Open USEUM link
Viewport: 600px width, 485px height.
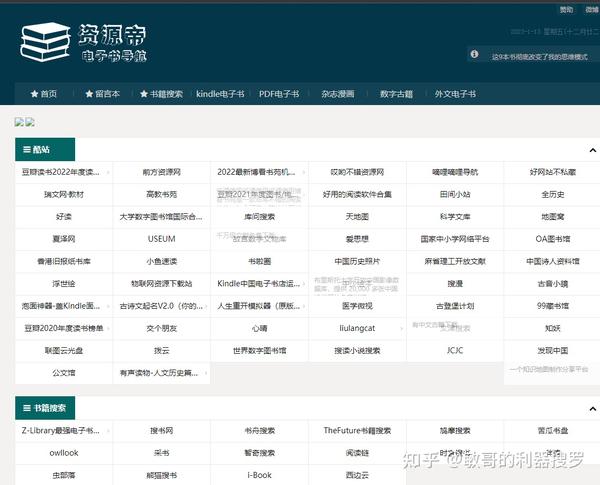point(161,239)
